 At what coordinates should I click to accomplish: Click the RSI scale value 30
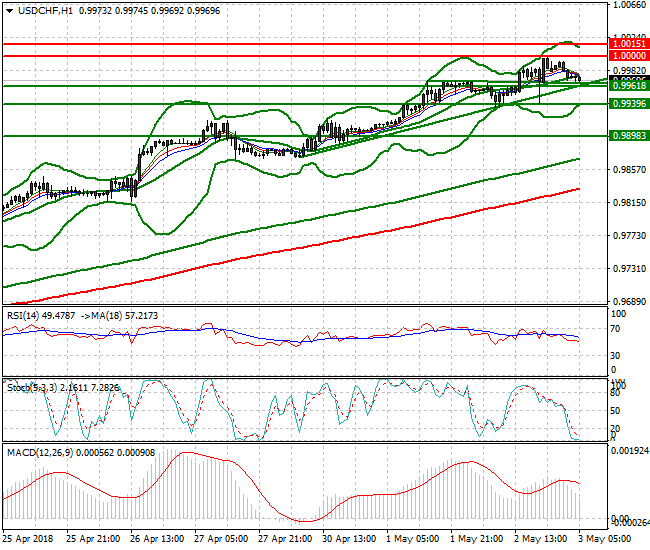[616, 356]
